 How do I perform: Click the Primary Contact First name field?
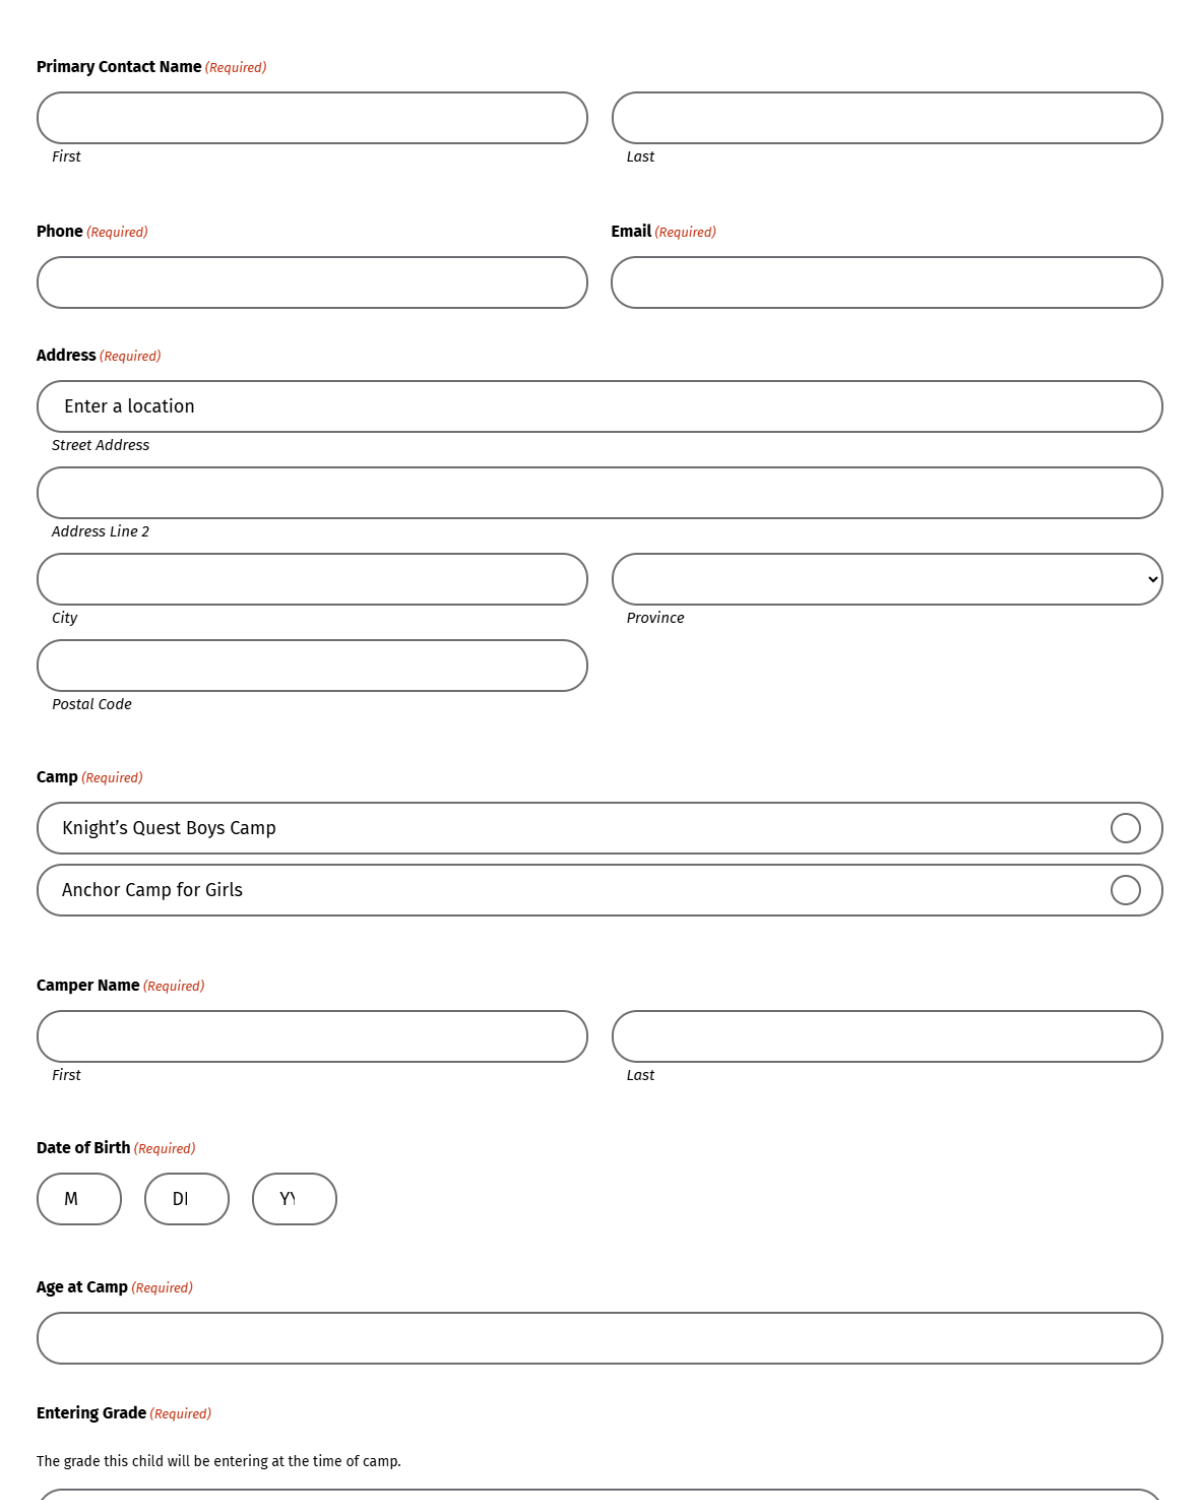coord(312,118)
